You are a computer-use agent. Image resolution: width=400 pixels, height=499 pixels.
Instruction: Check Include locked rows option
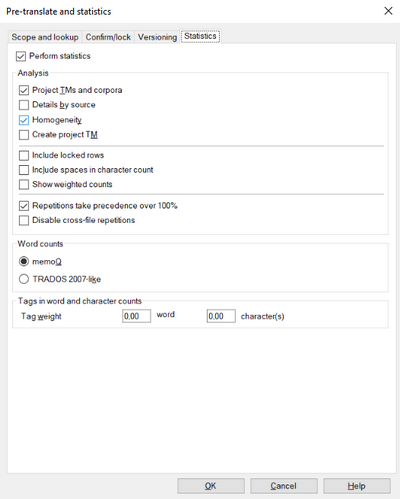(x=24, y=155)
